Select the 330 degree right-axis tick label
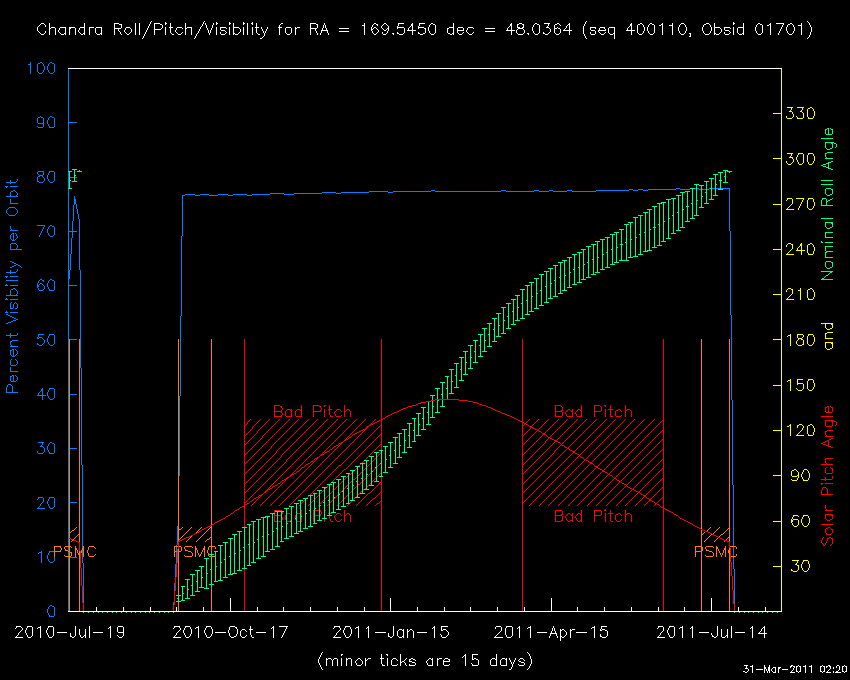850x680 pixels. pyautogui.click(x=802, y=114)
